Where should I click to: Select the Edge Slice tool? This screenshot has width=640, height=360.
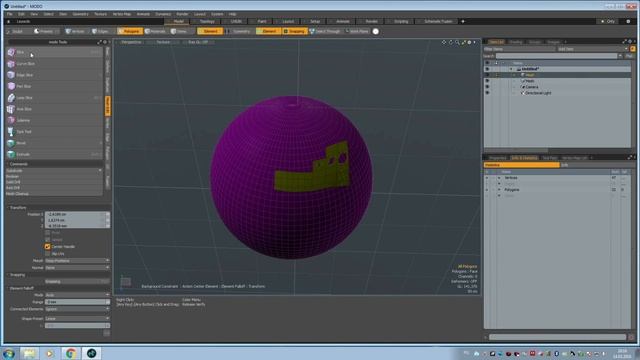54,75
